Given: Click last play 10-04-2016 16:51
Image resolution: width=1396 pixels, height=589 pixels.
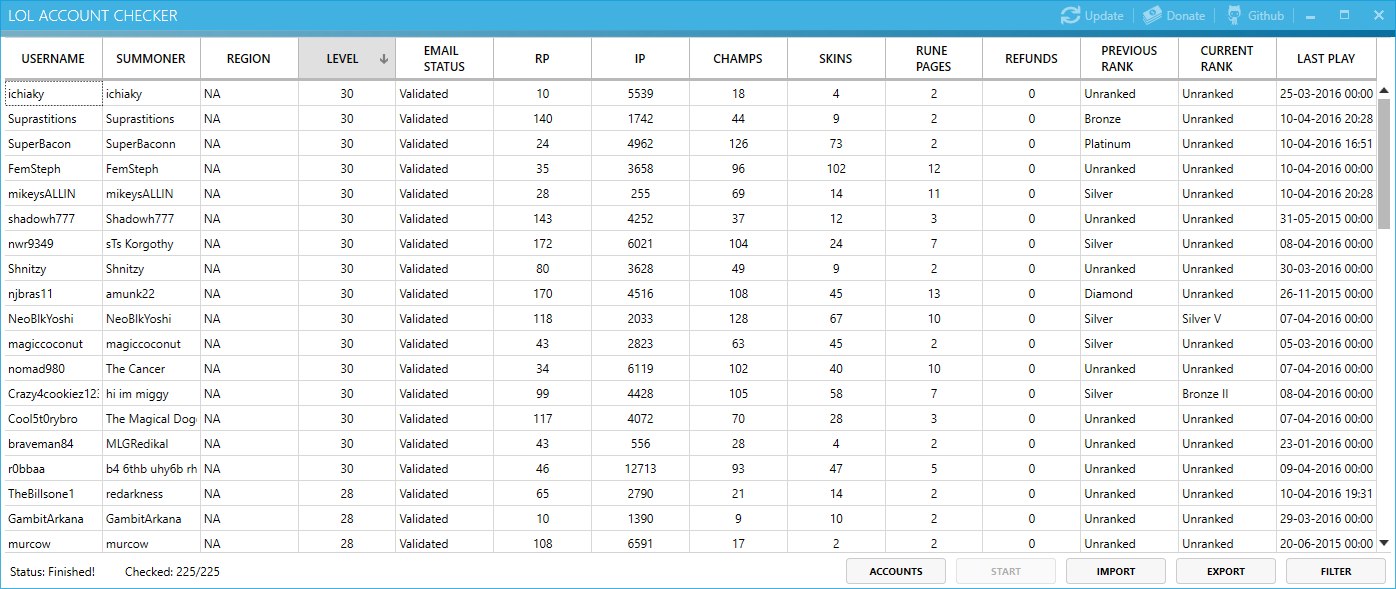Looking at the screenshot, I should [x=1326, y=144].
